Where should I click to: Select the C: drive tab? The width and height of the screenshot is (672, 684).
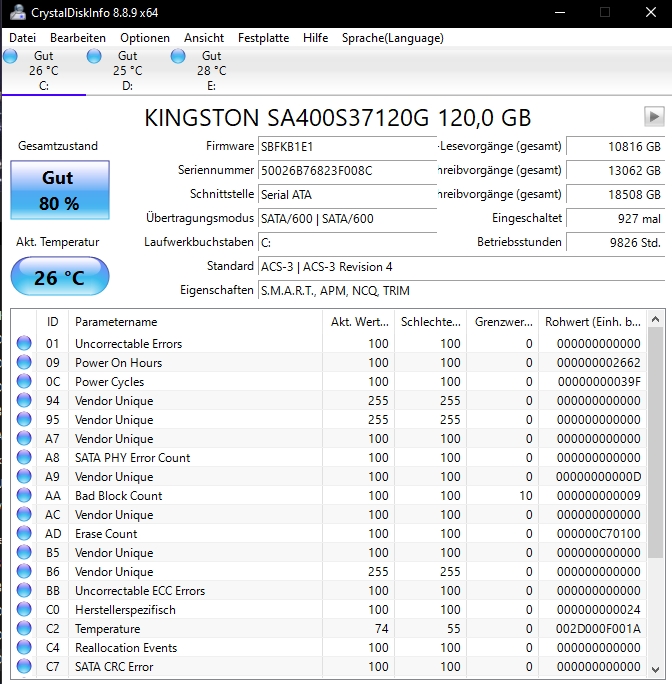point(44,71)
